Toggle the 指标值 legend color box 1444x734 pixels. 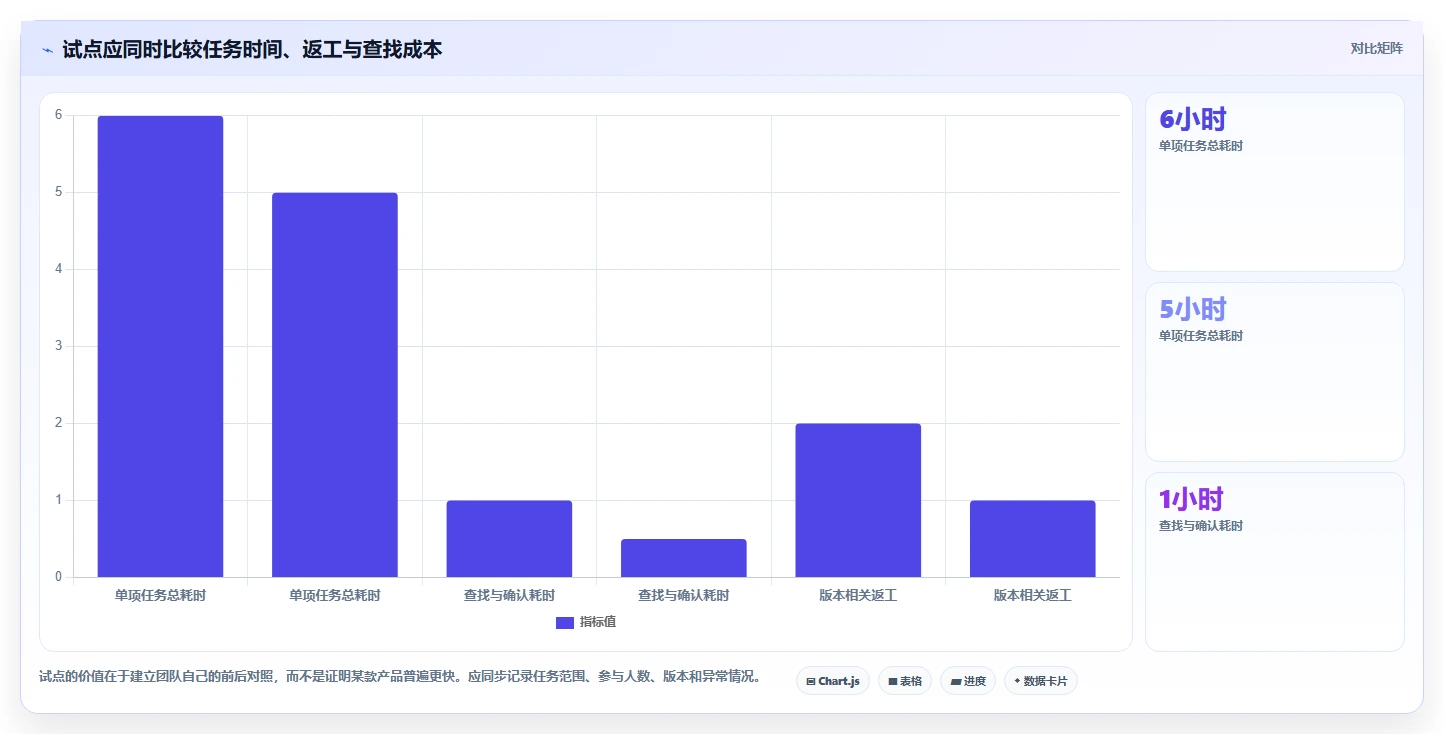click(x=565, y=623)
